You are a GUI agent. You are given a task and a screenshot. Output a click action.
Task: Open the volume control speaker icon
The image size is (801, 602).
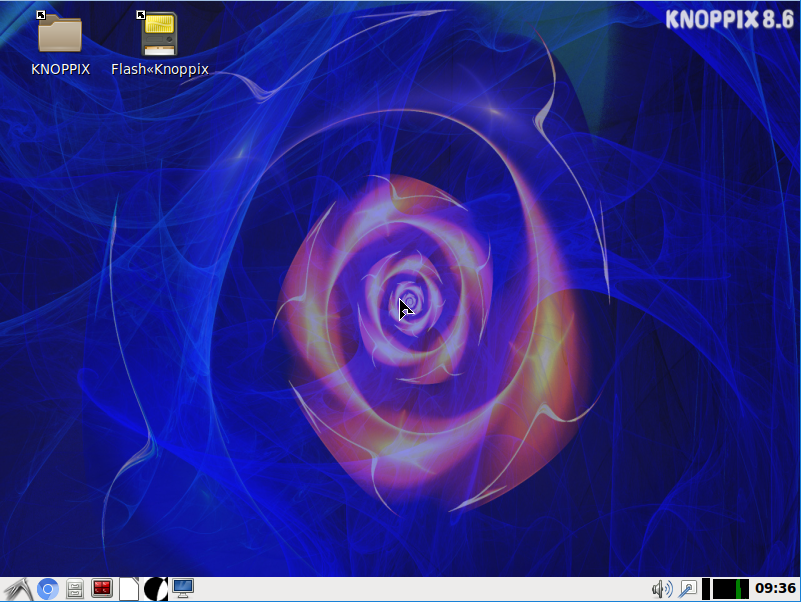pos(662,589)
